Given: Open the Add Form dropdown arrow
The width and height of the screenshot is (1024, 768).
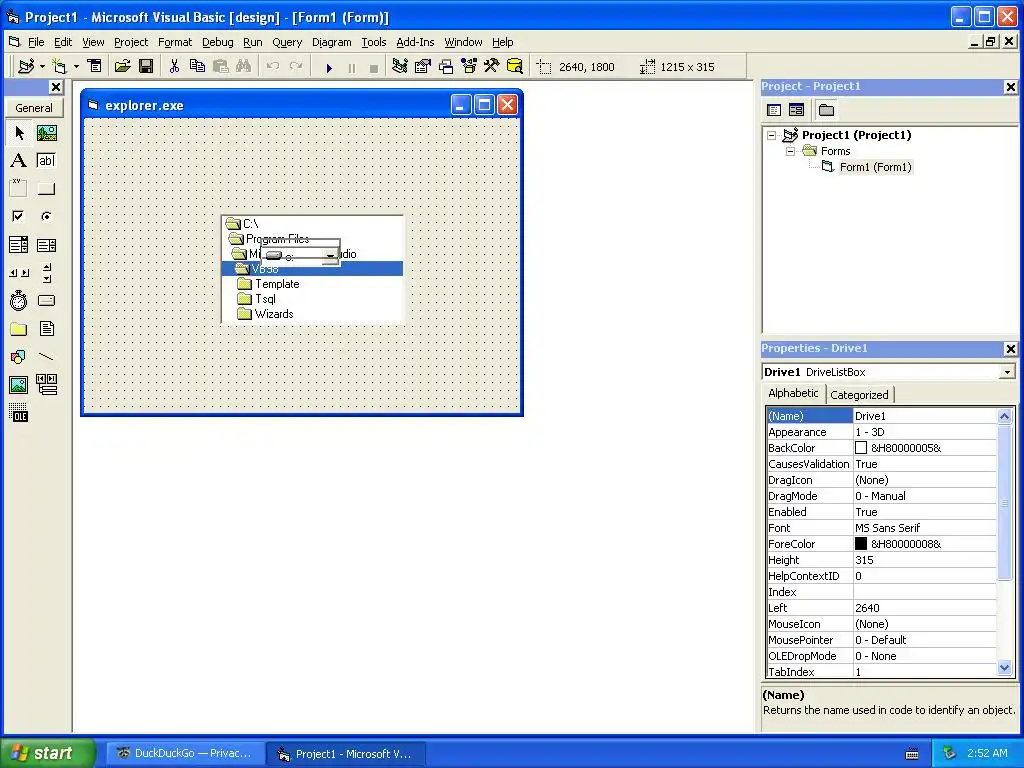Looking at the screenshot, I should click(x=76, y=66).
